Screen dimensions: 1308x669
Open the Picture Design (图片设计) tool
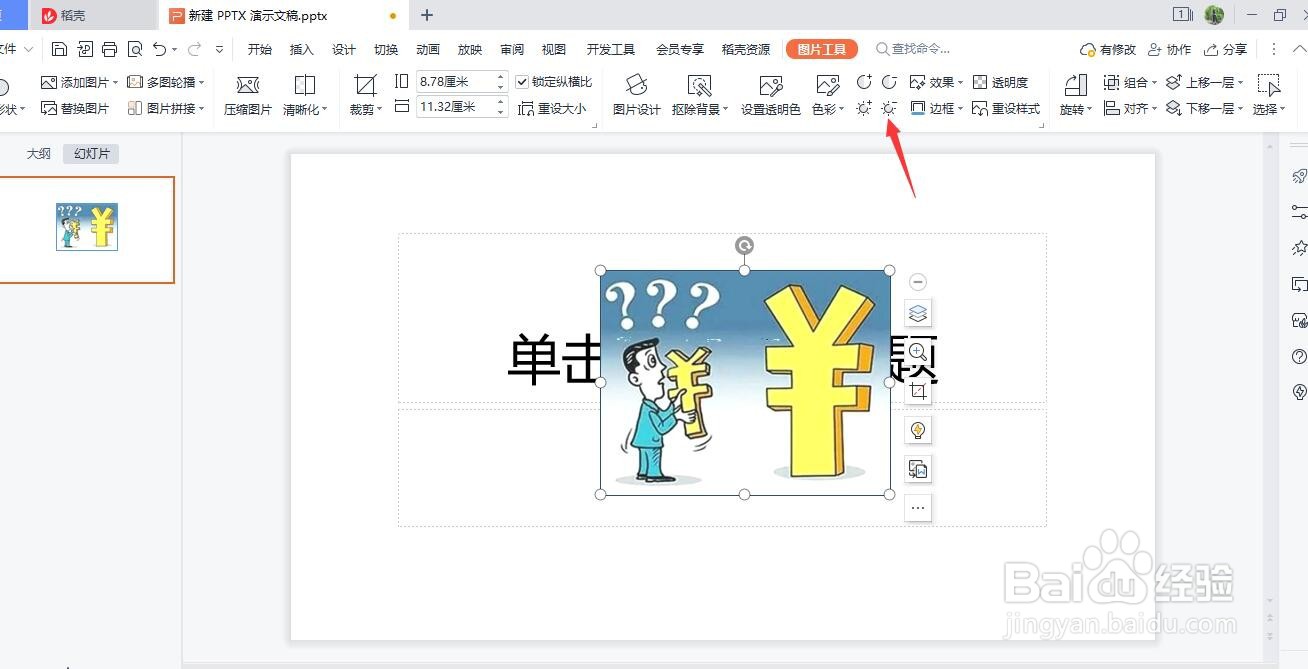pos(637,96)
